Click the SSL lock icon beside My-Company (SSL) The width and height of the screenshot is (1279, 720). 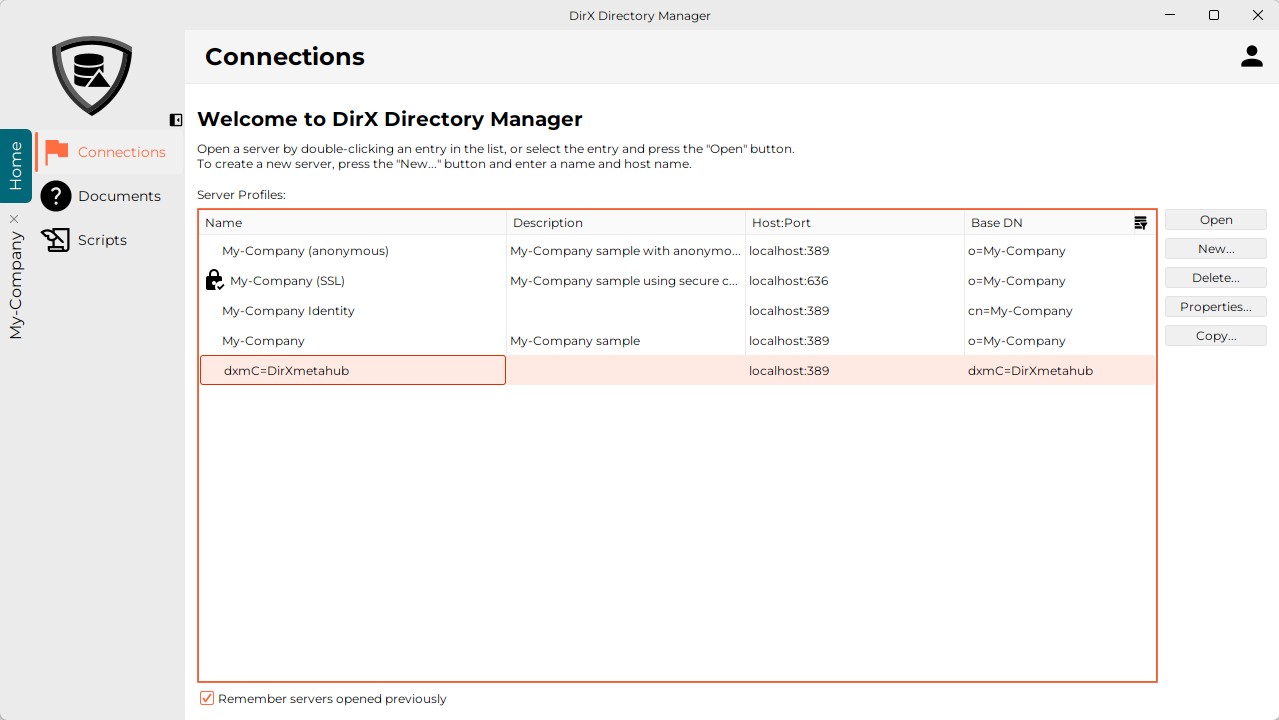point(214,281)
